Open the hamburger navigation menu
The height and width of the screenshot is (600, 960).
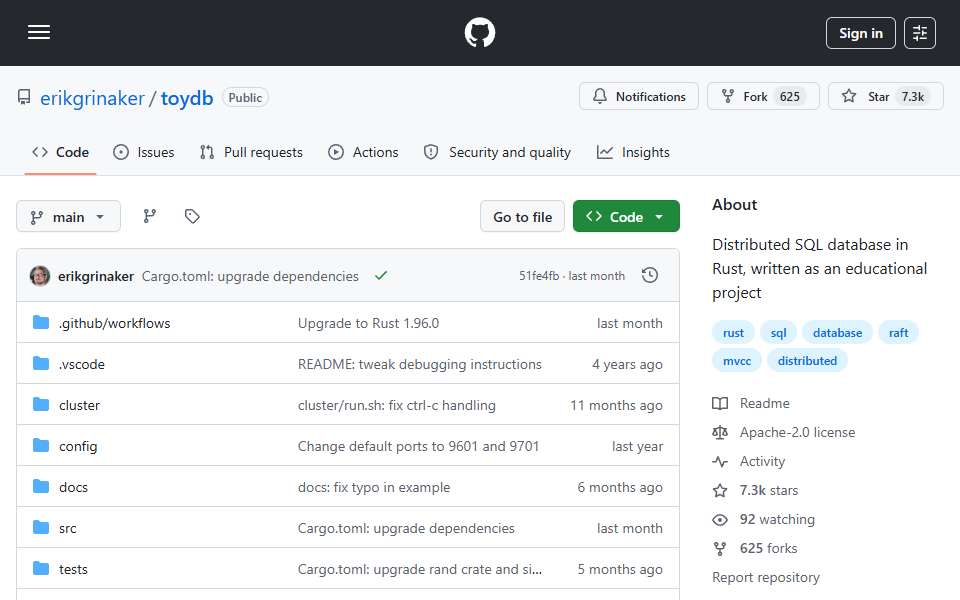tap(39, 32)
